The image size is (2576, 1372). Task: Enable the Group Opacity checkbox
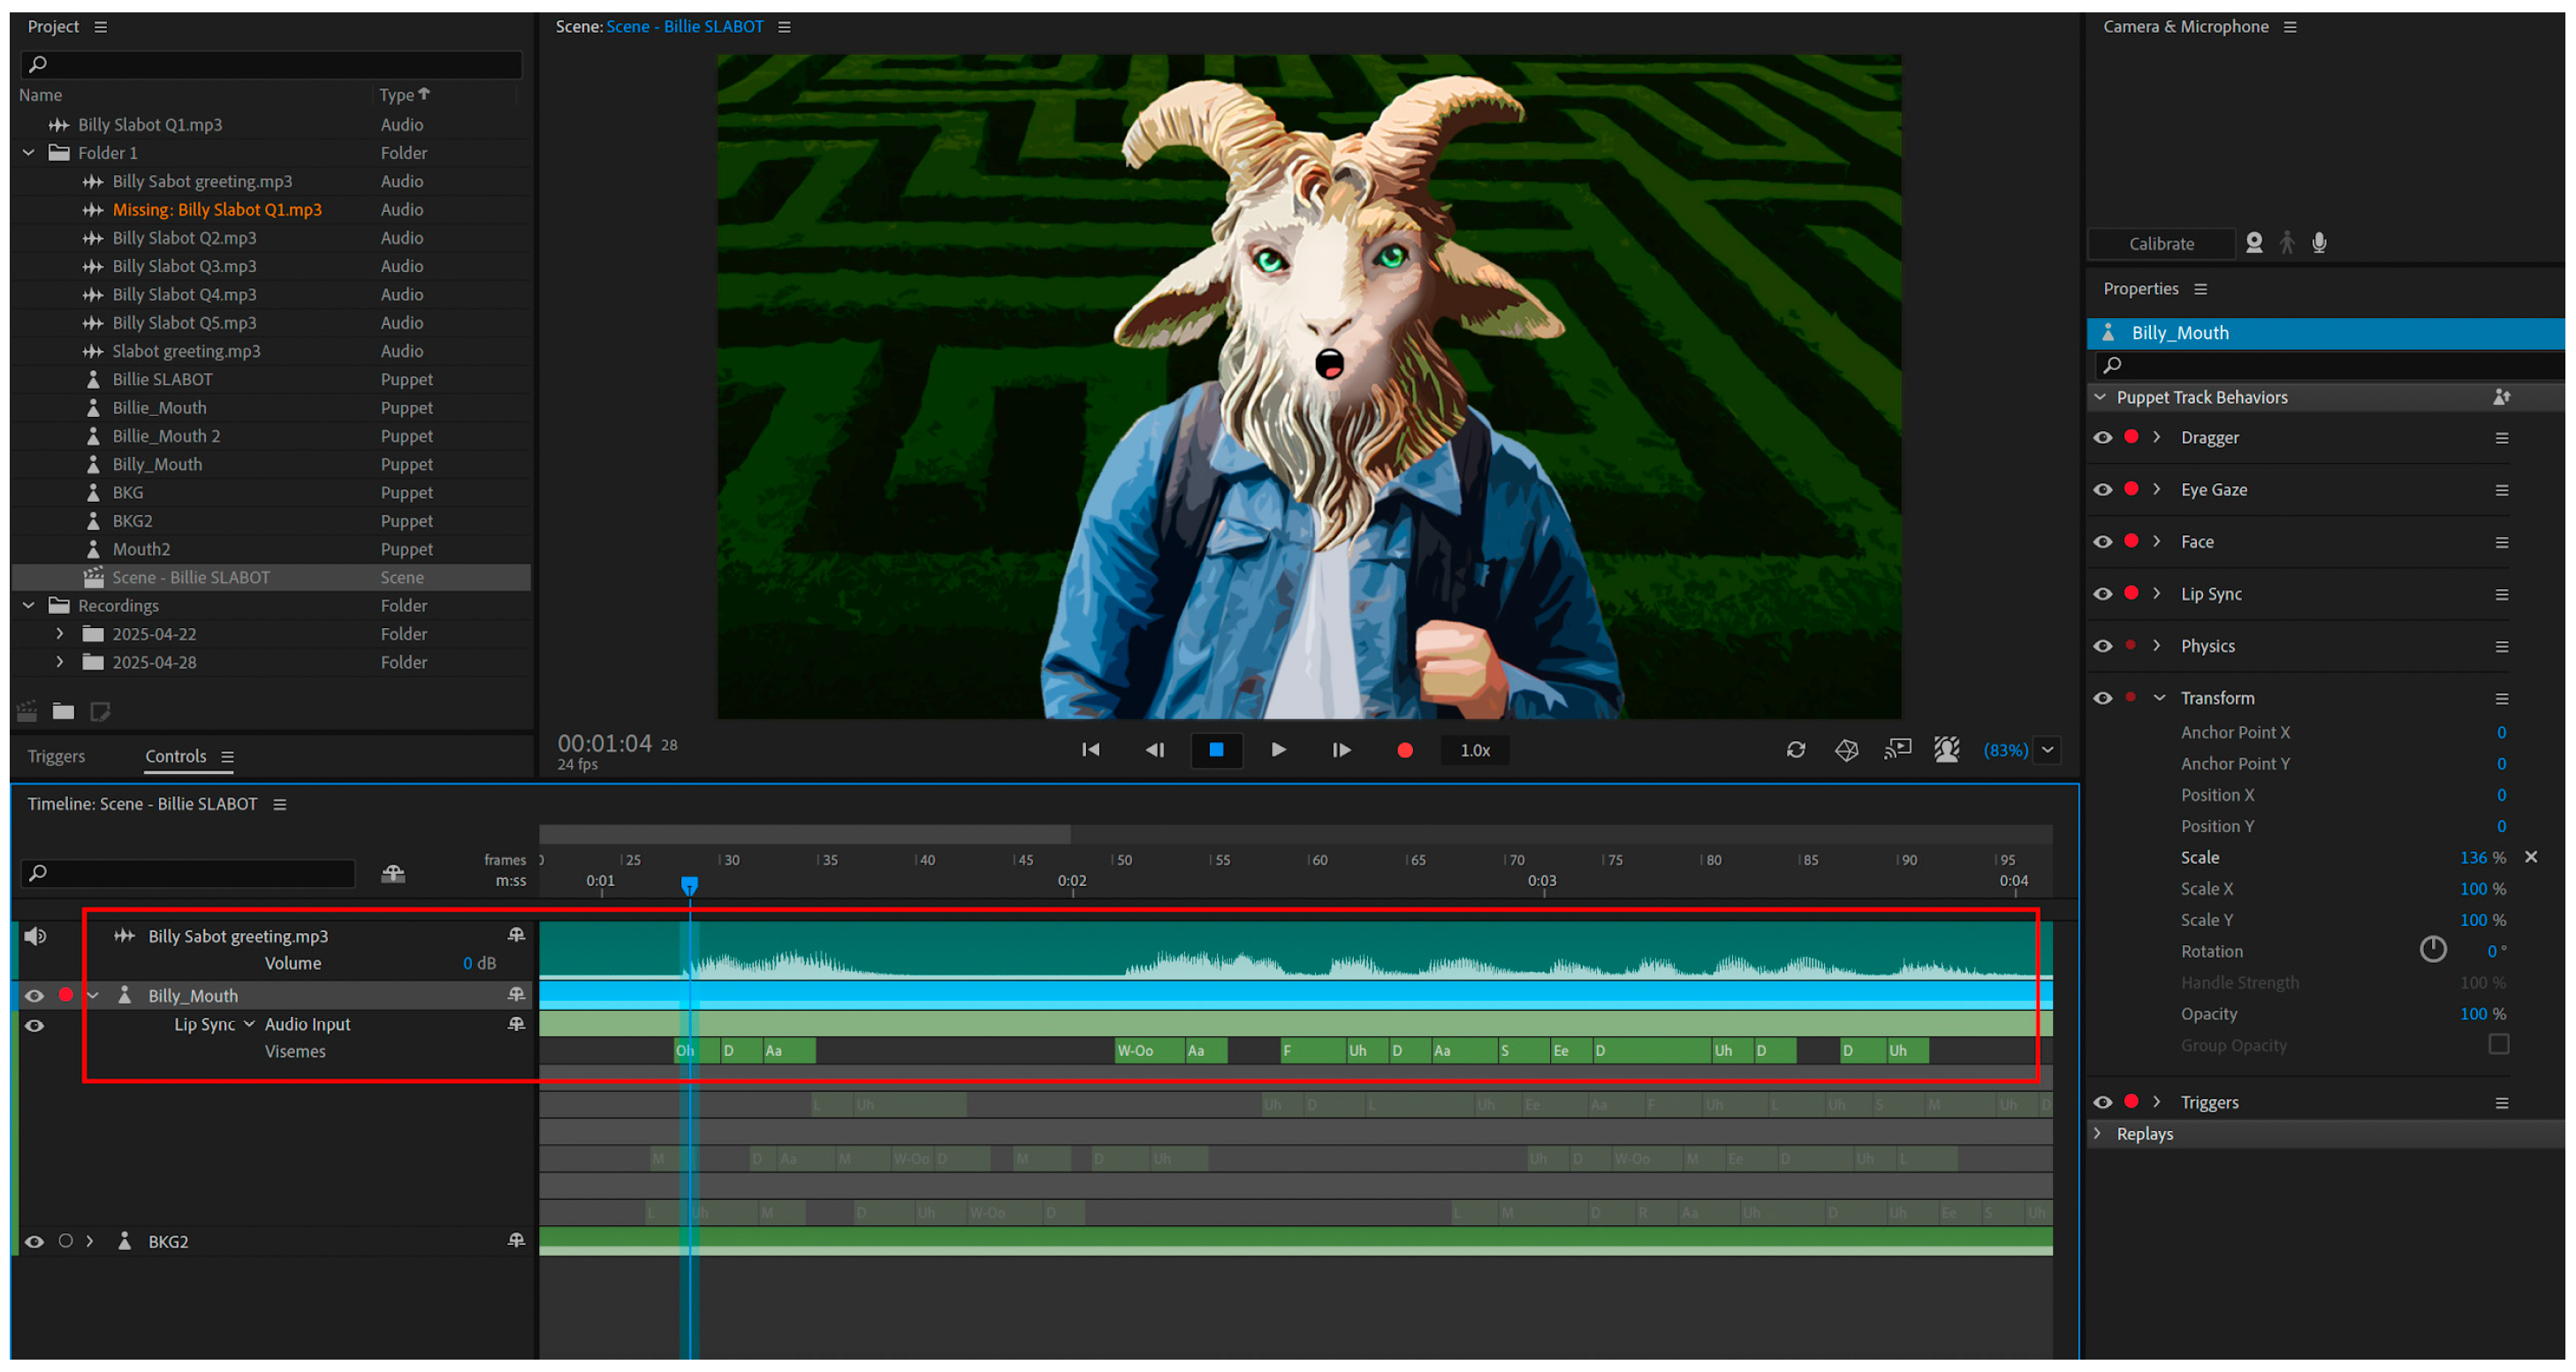(x=2498, y=1045)
